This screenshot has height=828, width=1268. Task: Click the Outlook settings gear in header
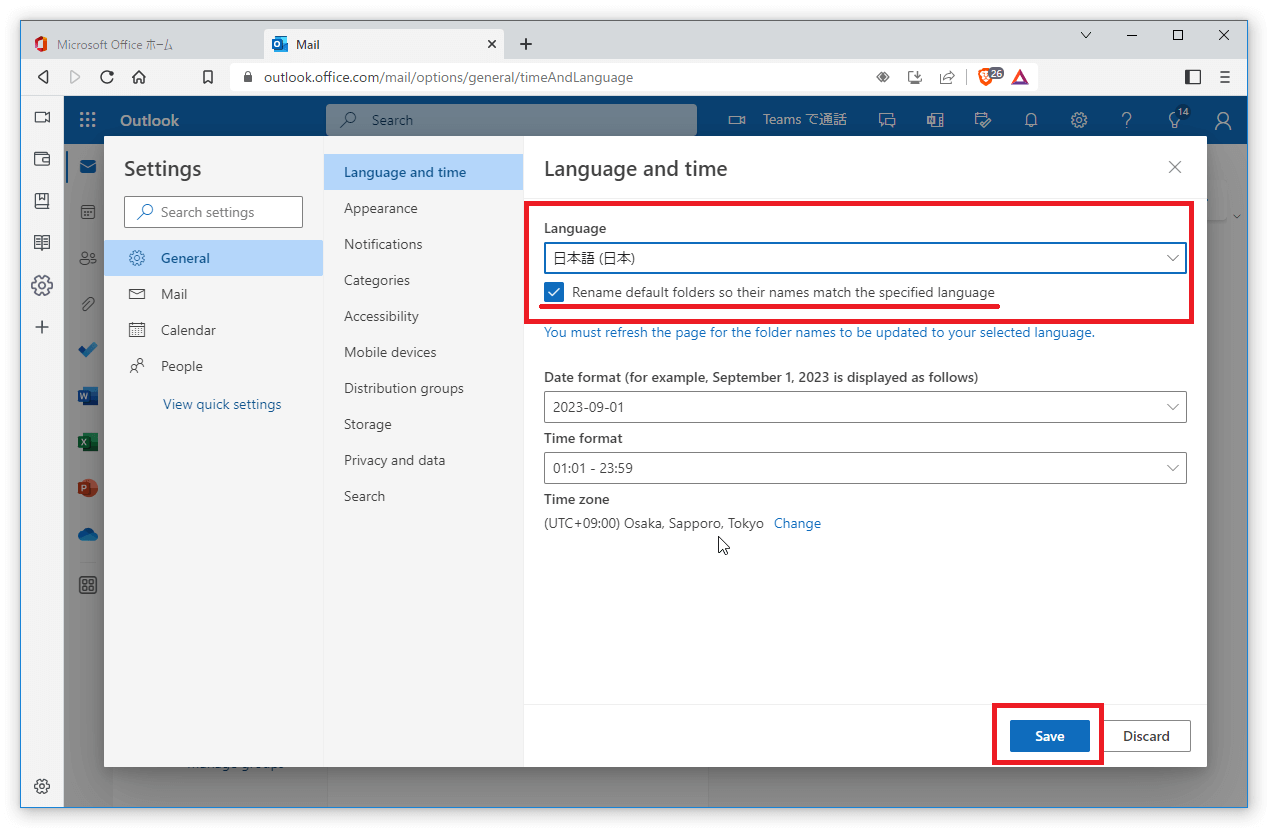pyautogui.click(x=1079, y=120)
